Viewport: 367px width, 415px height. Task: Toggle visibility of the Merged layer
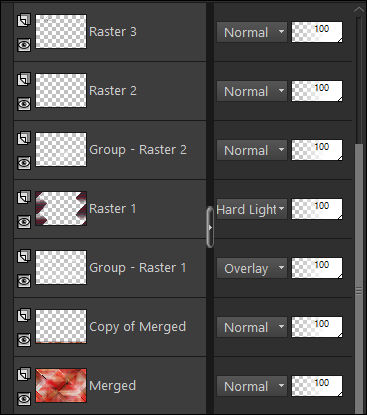pyautogui.click(x=24, y=399)
